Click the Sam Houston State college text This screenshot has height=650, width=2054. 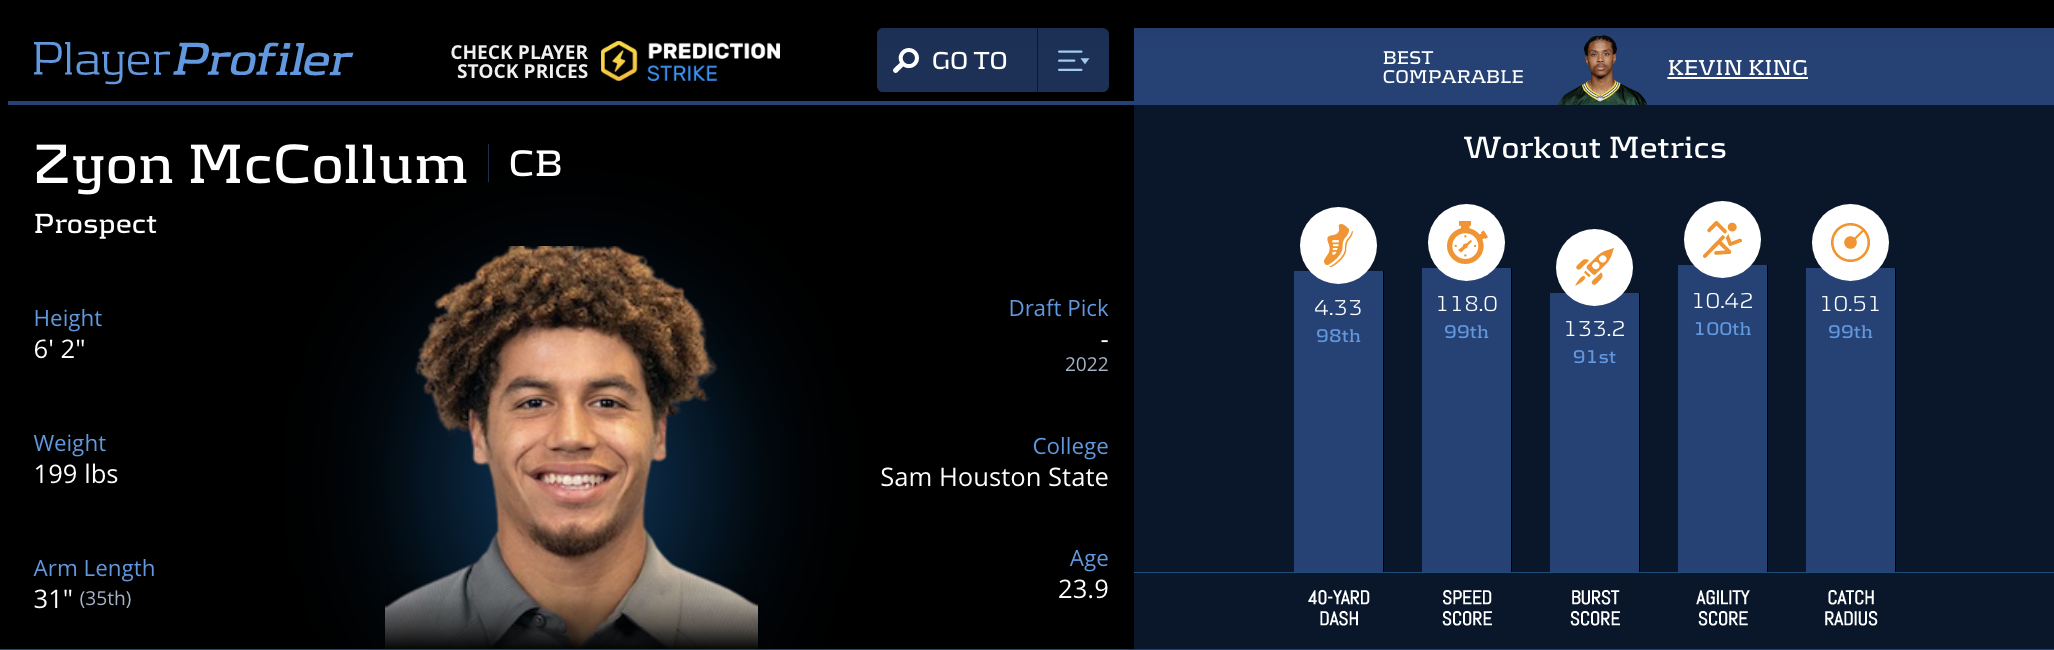point(993,477)
